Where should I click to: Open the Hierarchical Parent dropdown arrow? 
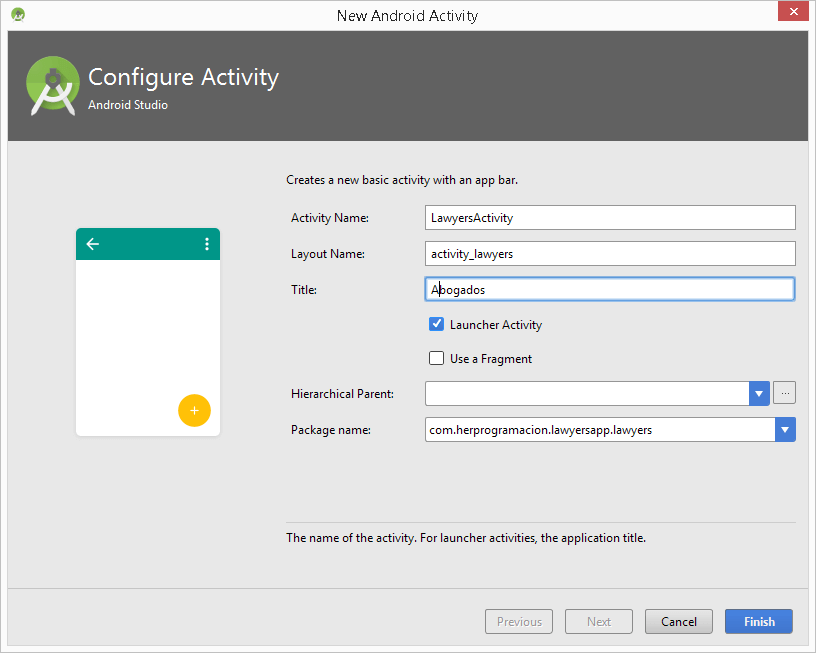click(x=759, y=393)
